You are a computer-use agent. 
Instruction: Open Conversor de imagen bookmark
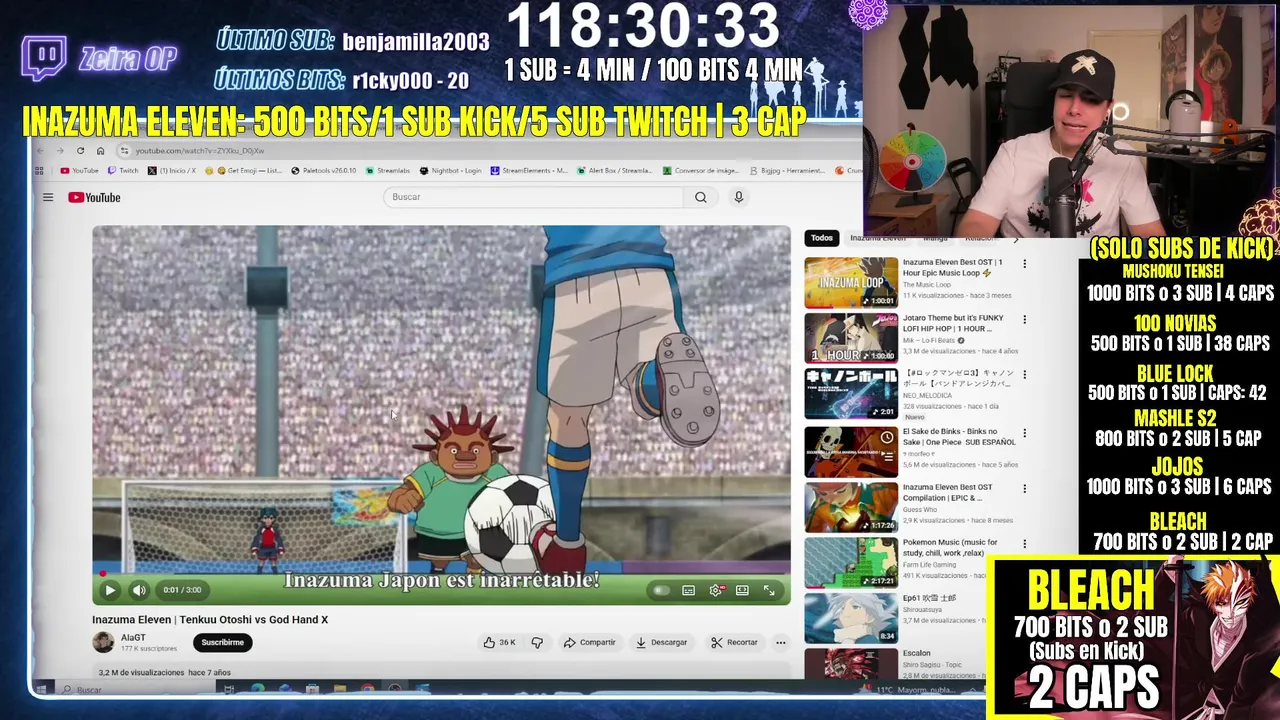pyautogui.click(x=701, y=171)
